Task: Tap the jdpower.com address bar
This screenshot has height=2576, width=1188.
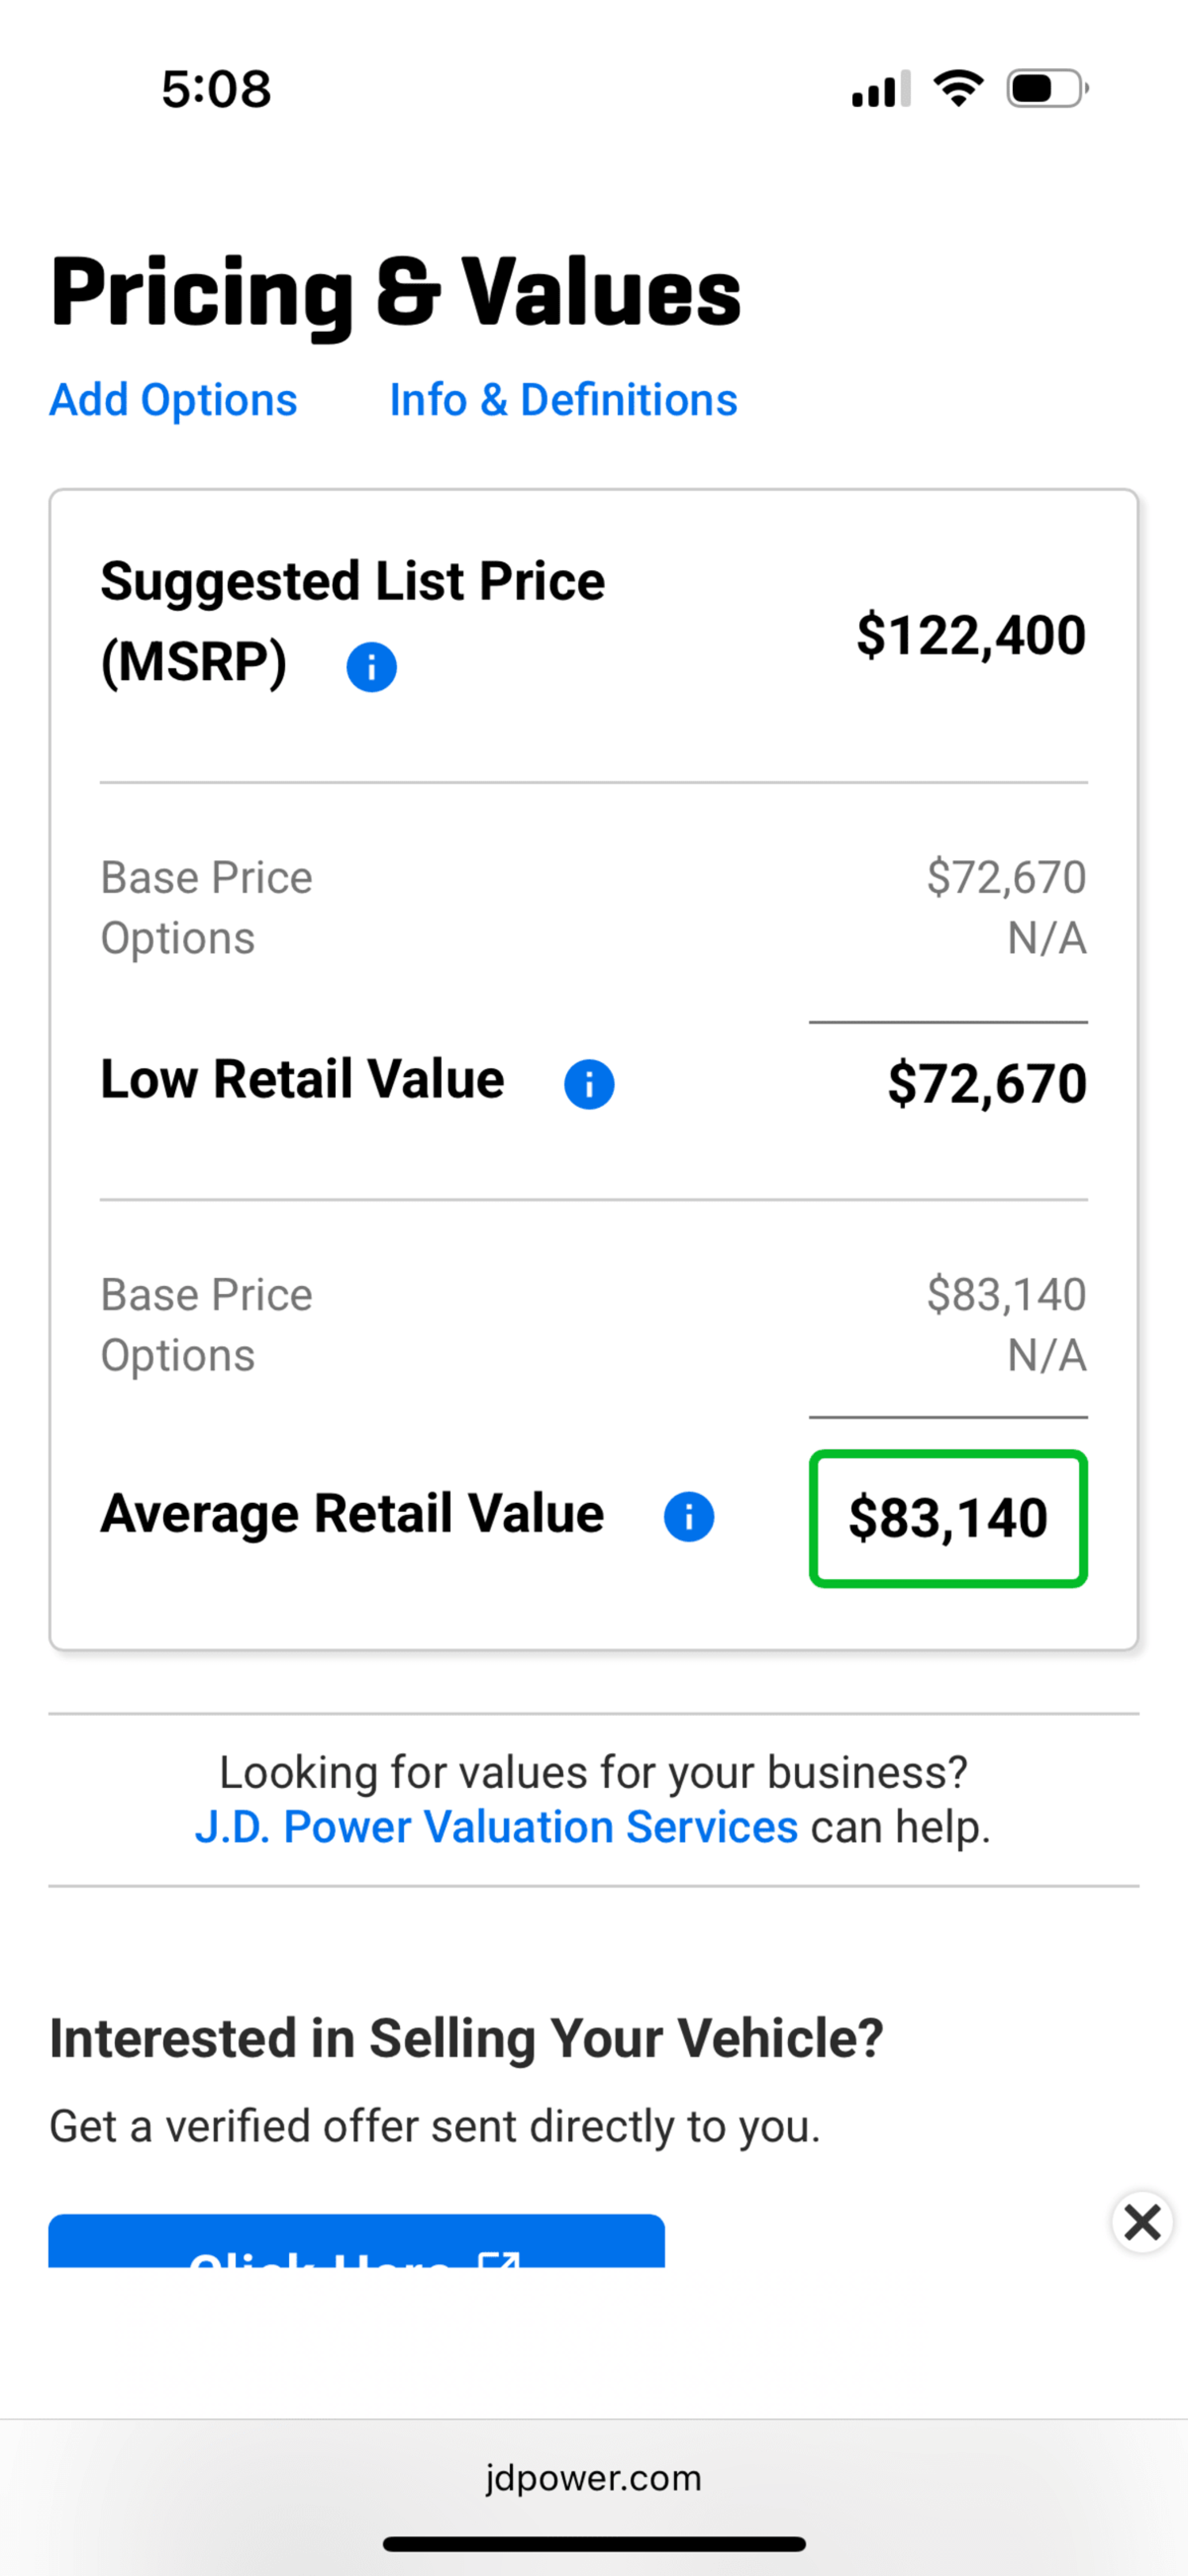Action: click(x=594, y=2478)
